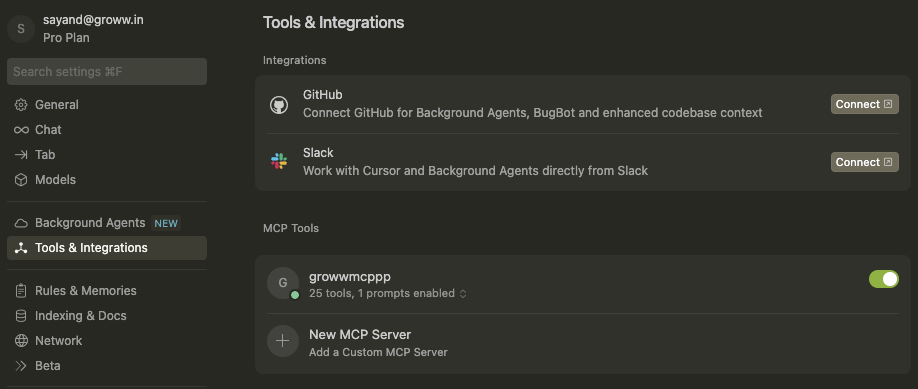Click the Indexing & Docs database icon
This screenshot has width=918, height=389.
tap(21, 316)
